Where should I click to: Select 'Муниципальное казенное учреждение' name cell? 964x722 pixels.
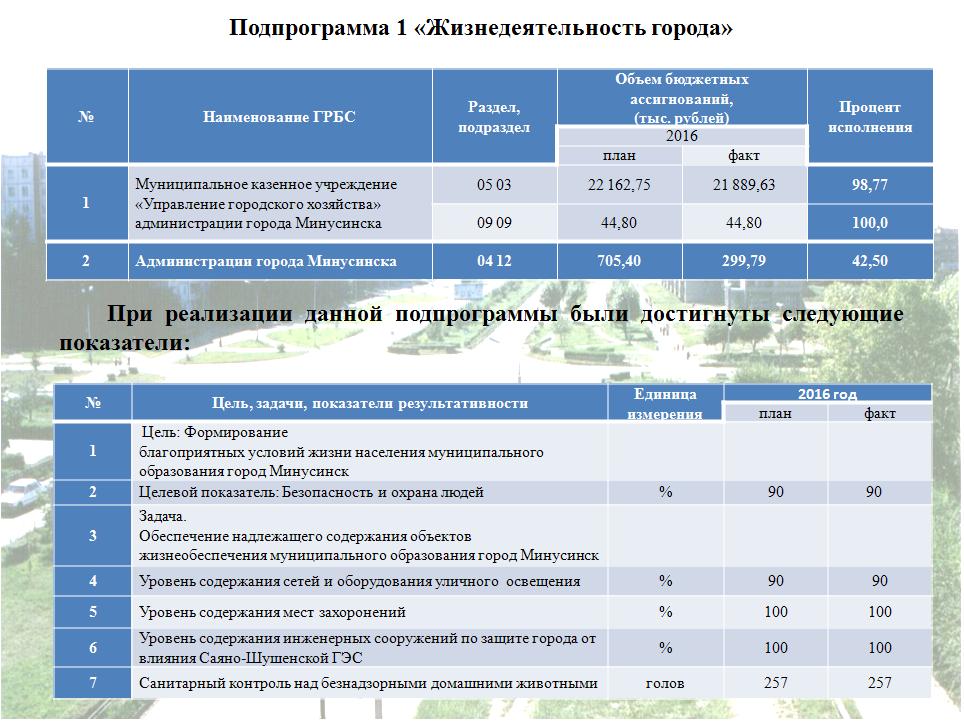point(280,203)
